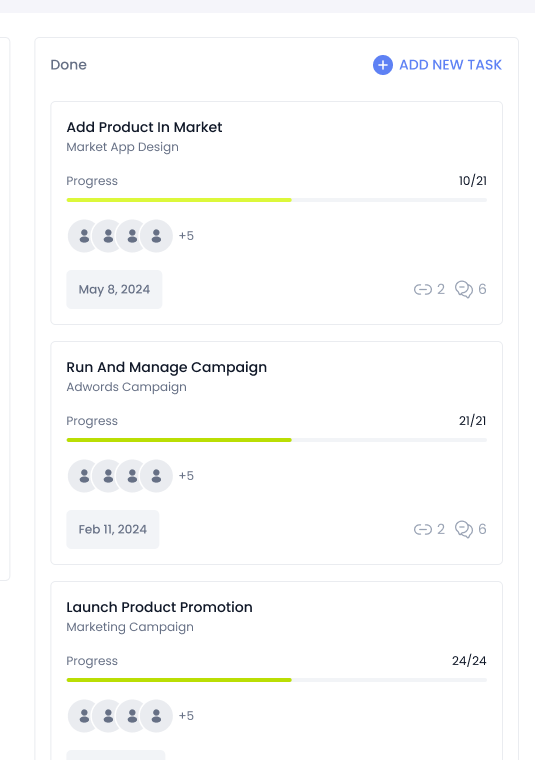This screenshot has width=535, height=760.
Task: Click the Feb 11, 2024 date badge
Action: click(113, 529)
